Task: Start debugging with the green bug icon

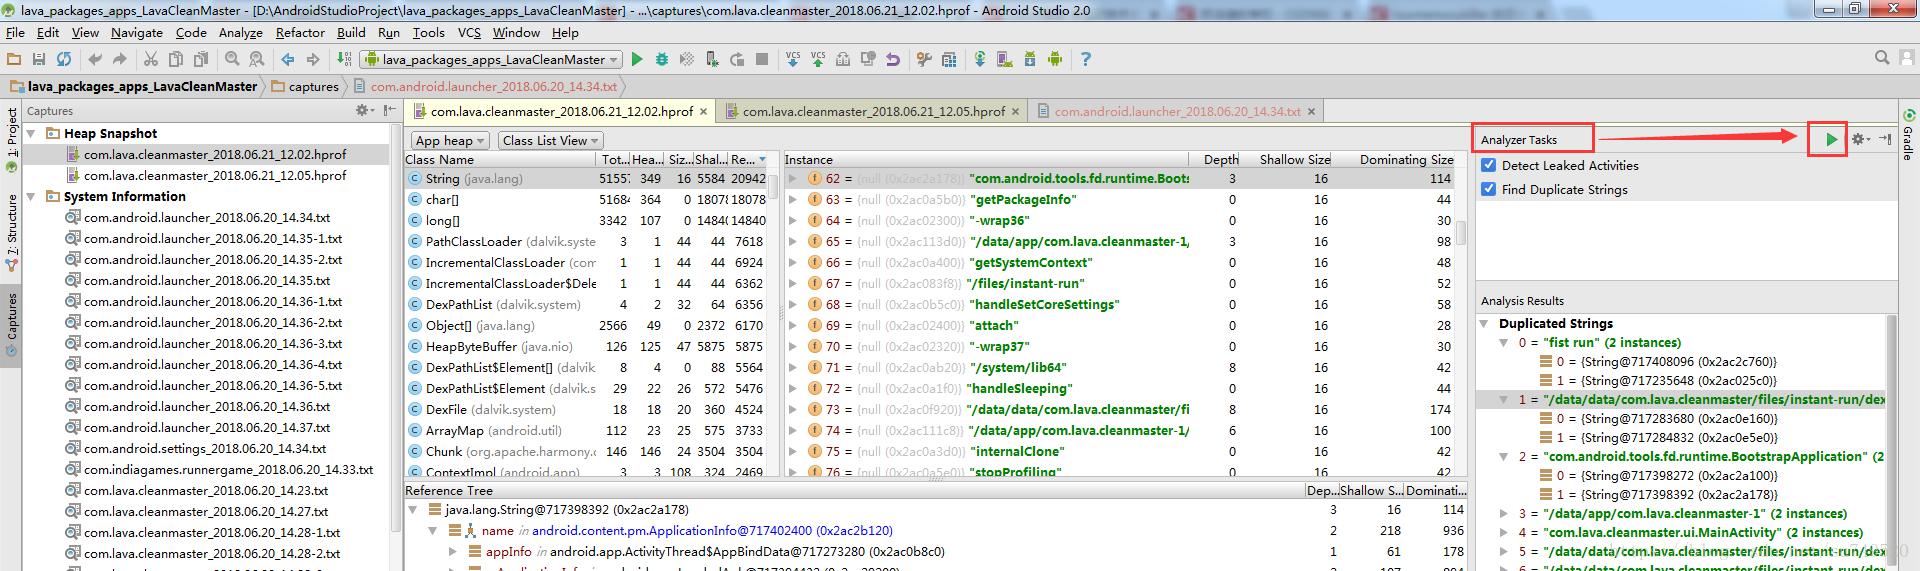Action: [x=662, y=59]
